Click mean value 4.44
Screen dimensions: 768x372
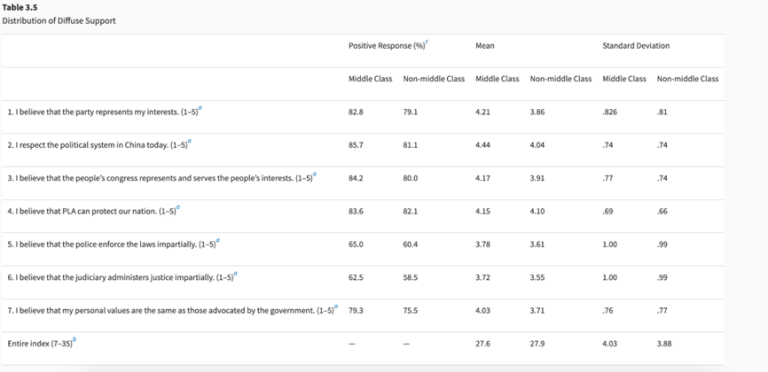[x=482, y=145]
